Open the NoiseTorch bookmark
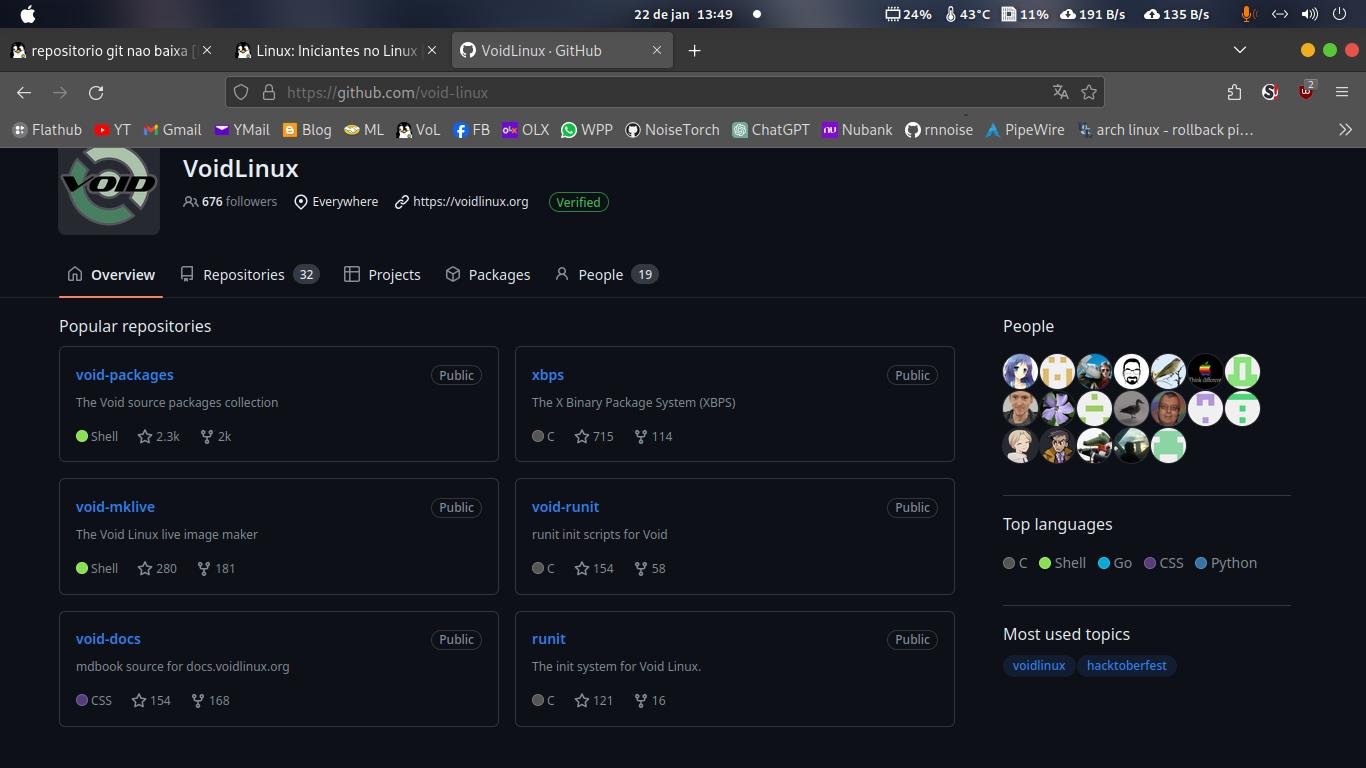This screenshot has height=768, width=1366. click(x=672, y=130)
